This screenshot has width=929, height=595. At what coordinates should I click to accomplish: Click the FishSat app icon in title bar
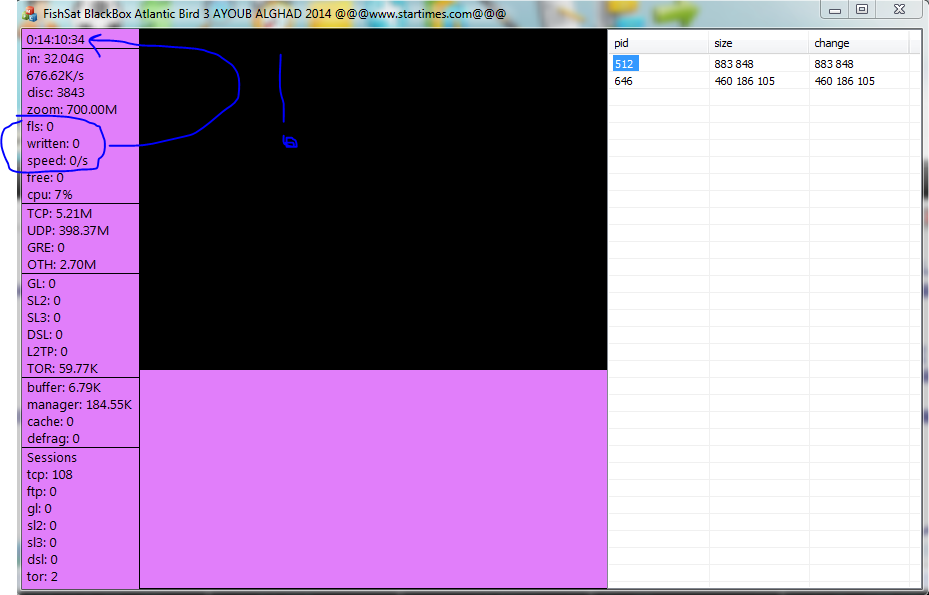tap(29, 14)
